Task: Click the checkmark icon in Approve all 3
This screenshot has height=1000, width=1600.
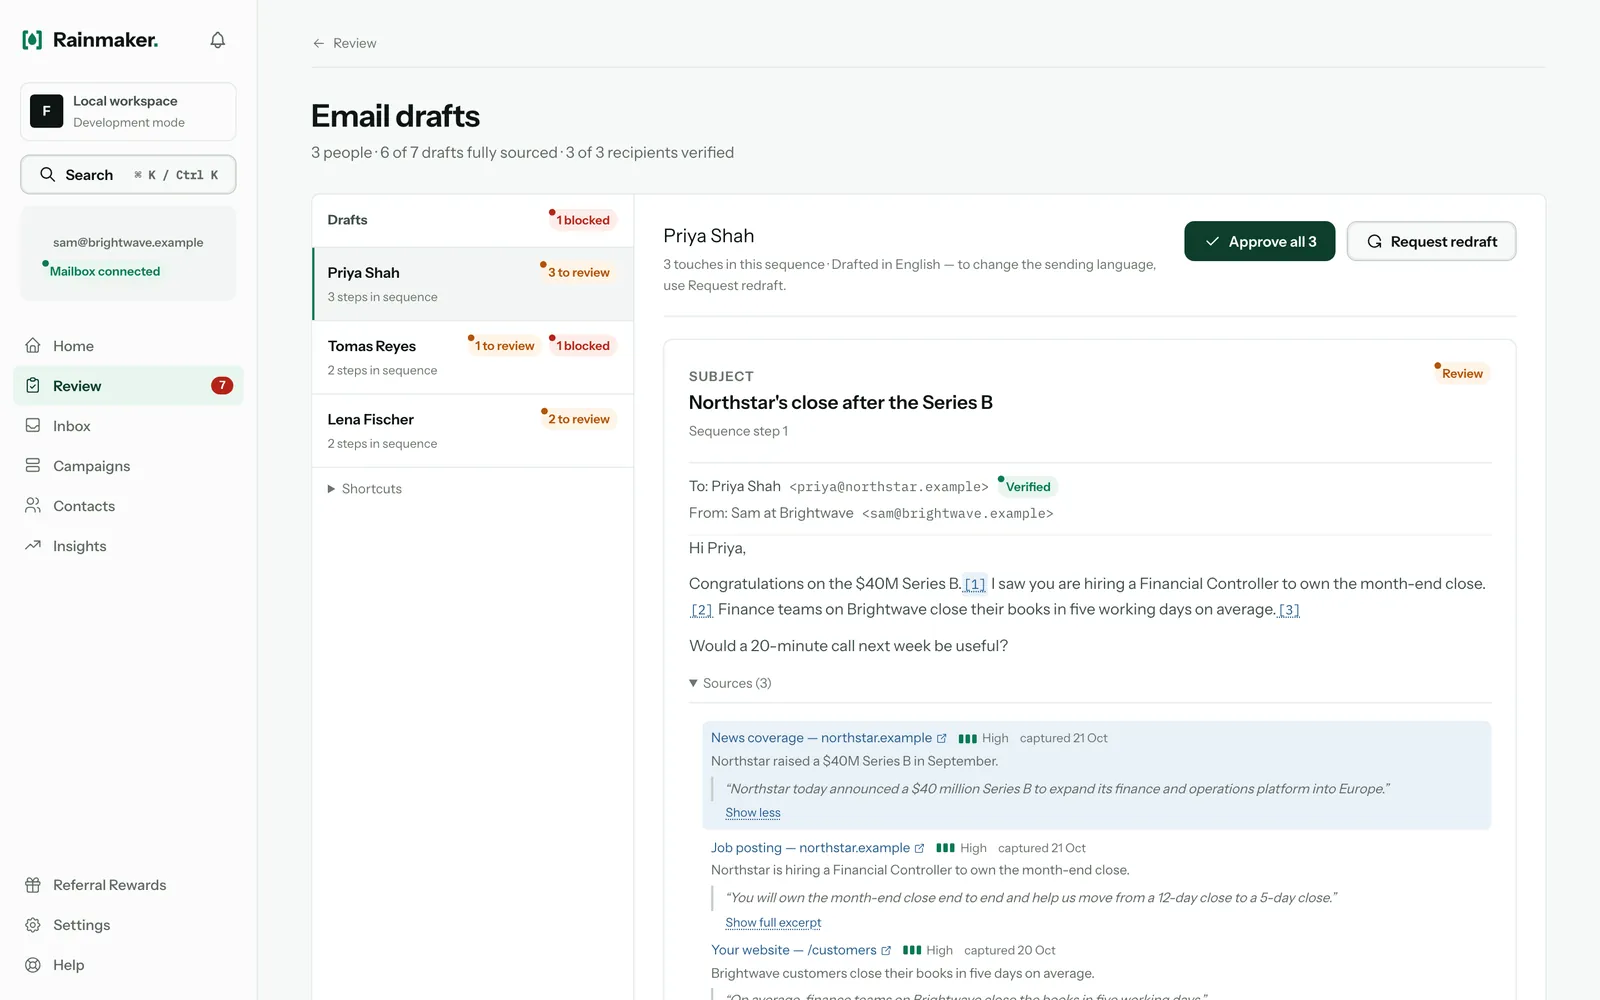Action: tap(1212, 241)
